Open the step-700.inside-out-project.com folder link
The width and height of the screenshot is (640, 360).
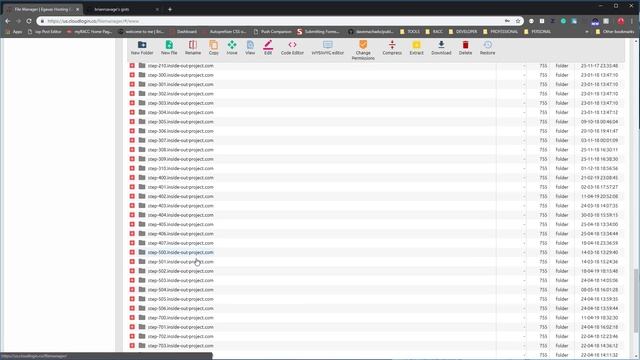pos(180,318)
